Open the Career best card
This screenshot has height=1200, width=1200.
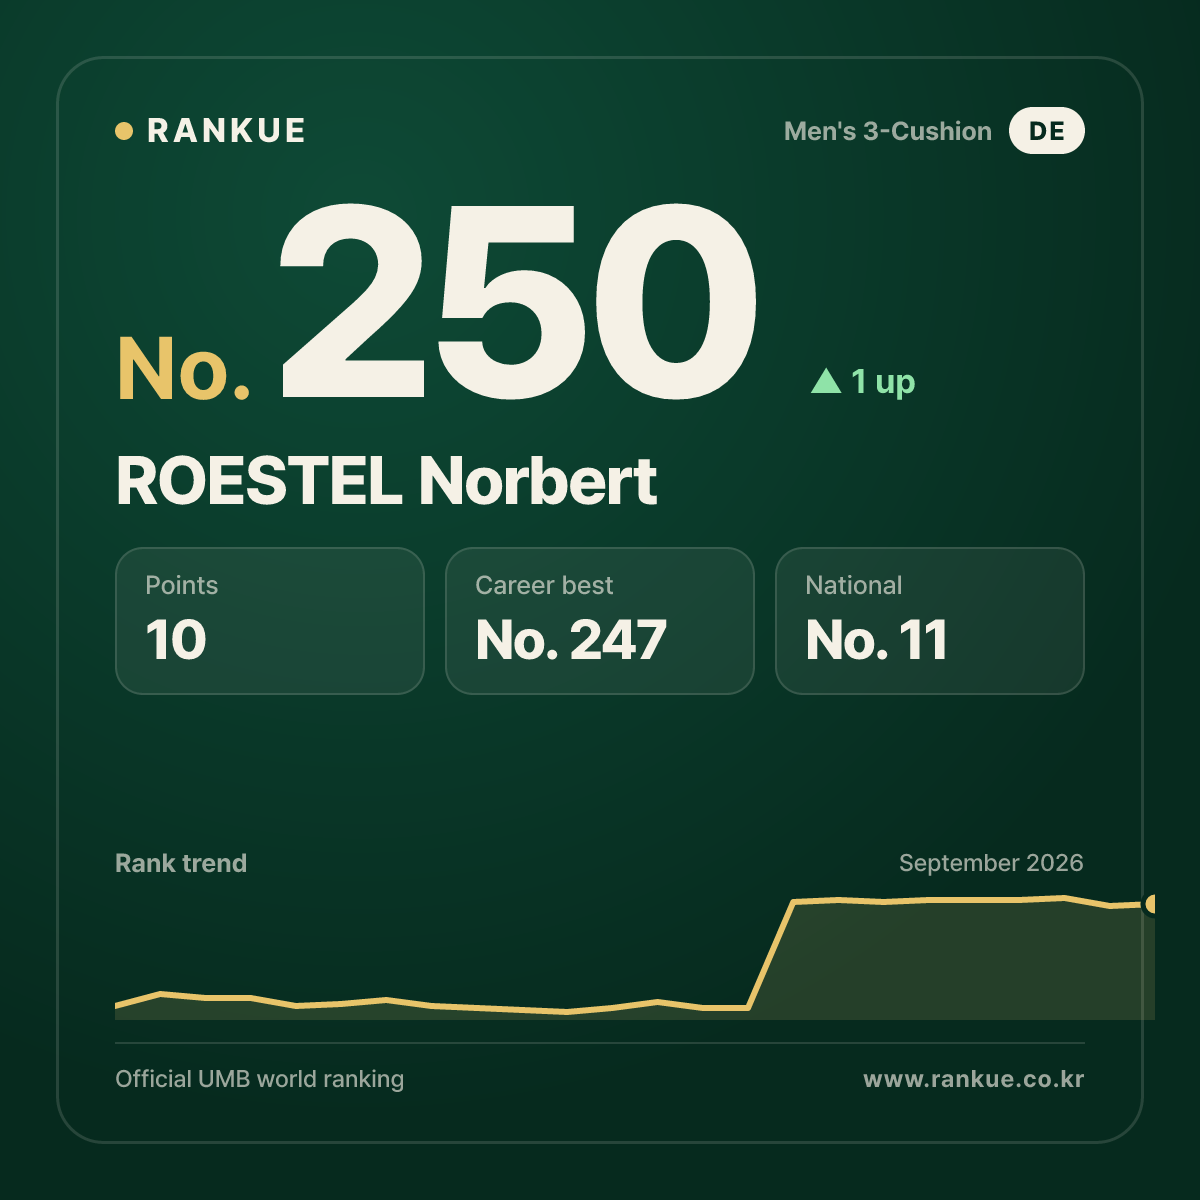tap(600, 621)
